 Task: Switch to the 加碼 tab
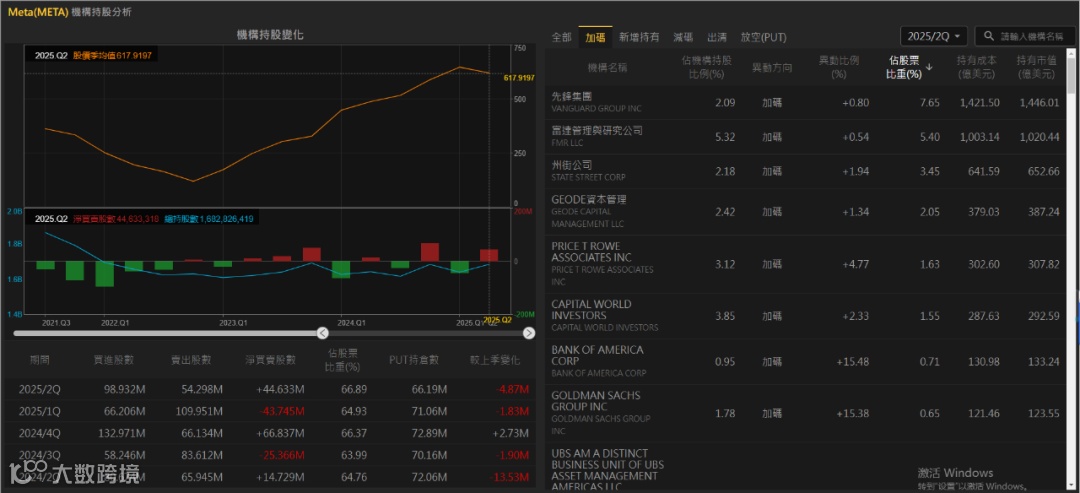(x=595, y=37)
